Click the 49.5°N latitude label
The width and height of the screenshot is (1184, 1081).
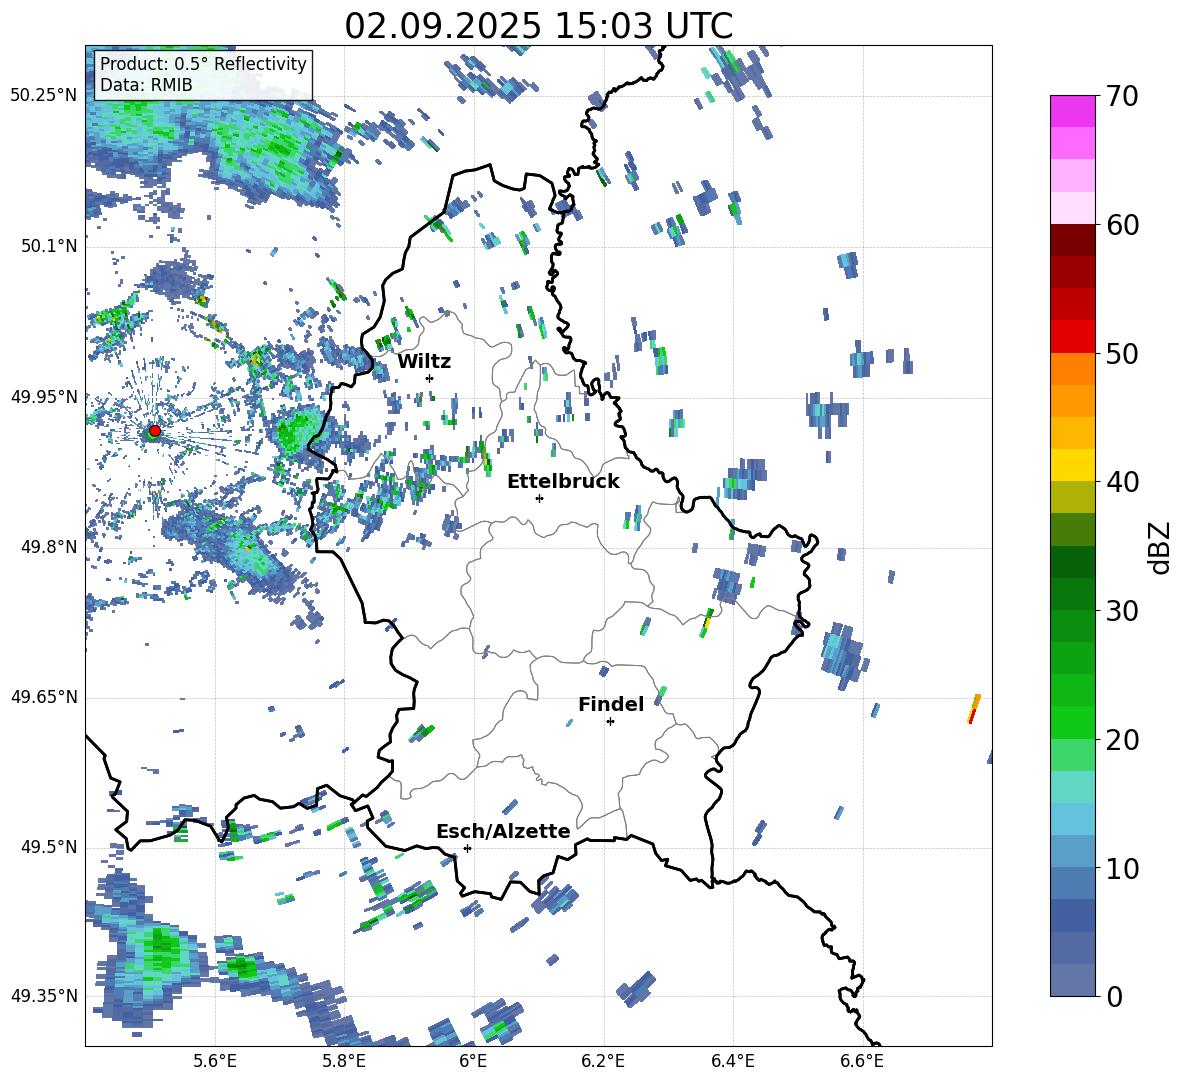(x=49, y=847)
